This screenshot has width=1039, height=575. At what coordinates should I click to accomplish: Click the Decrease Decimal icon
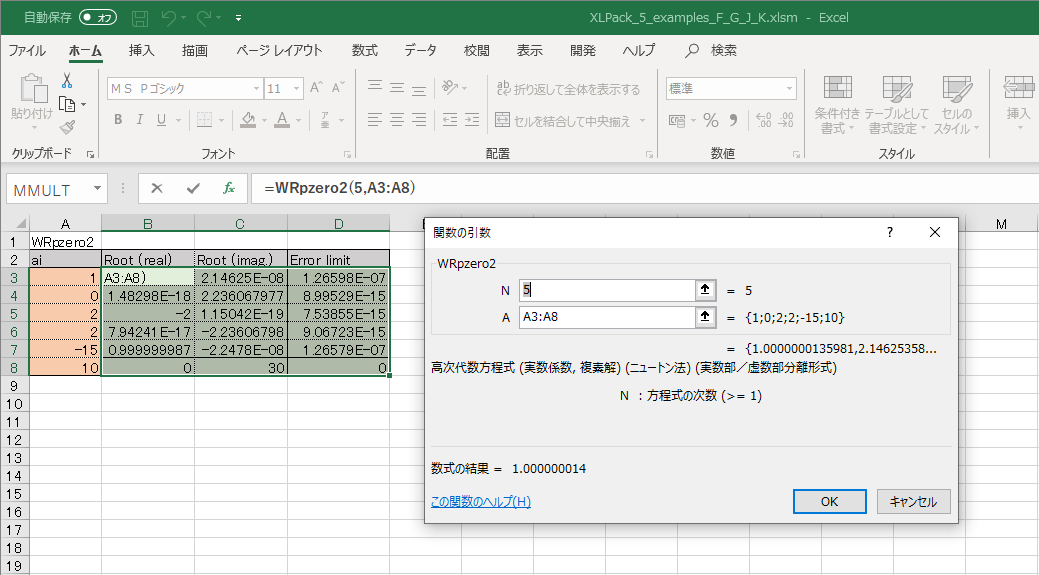(x=786, y=120)
